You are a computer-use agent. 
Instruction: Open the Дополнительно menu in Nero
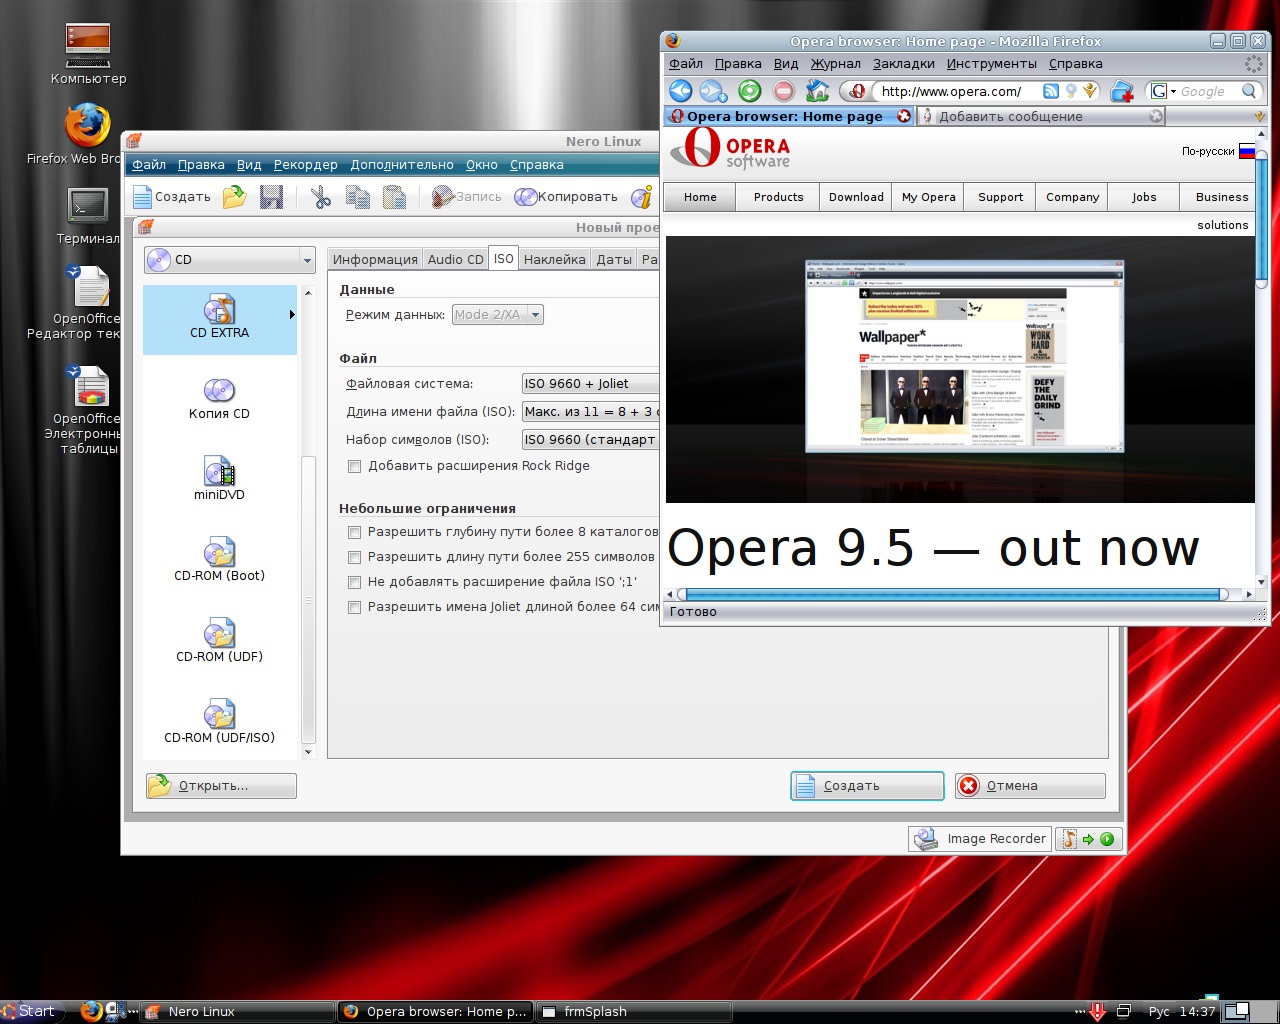[x=402, y=165]
